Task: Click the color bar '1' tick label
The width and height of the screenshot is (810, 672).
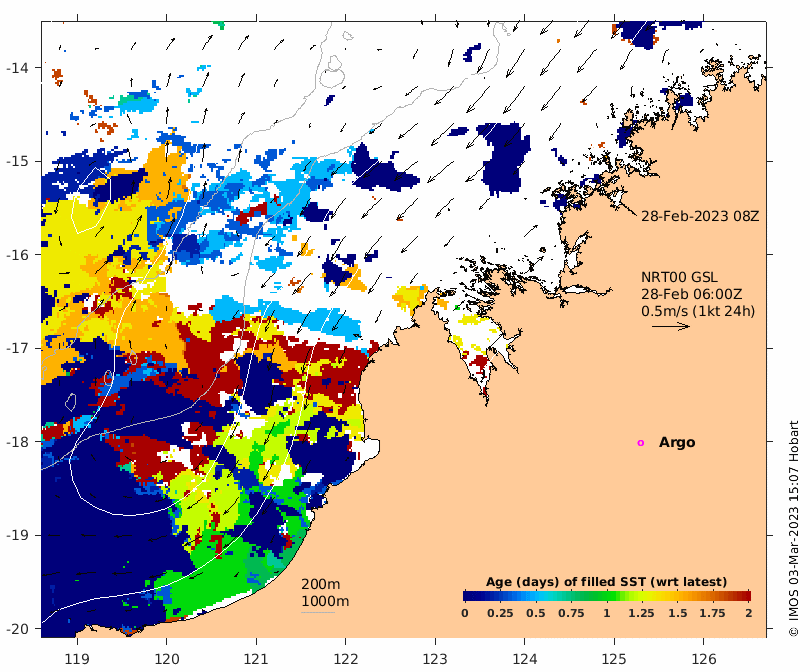Action: [x=607, y=613]
